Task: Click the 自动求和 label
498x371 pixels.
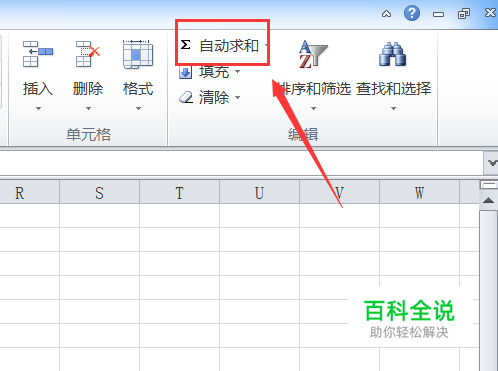Action: [x=229, y=45]
